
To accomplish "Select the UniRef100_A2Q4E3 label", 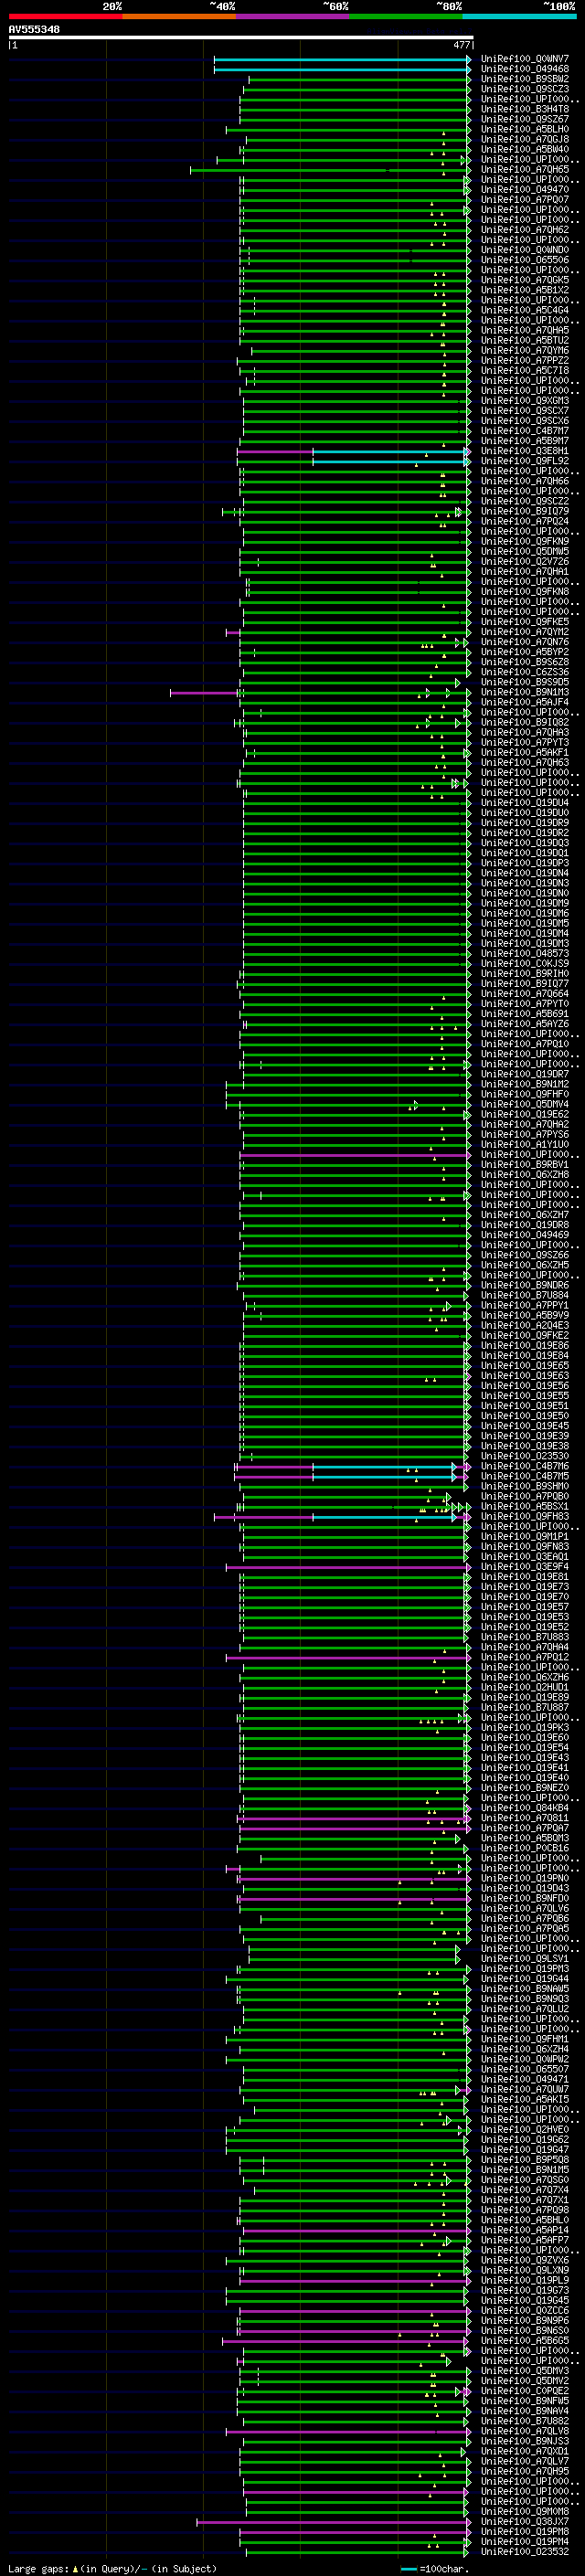I will click(524, 1325).
